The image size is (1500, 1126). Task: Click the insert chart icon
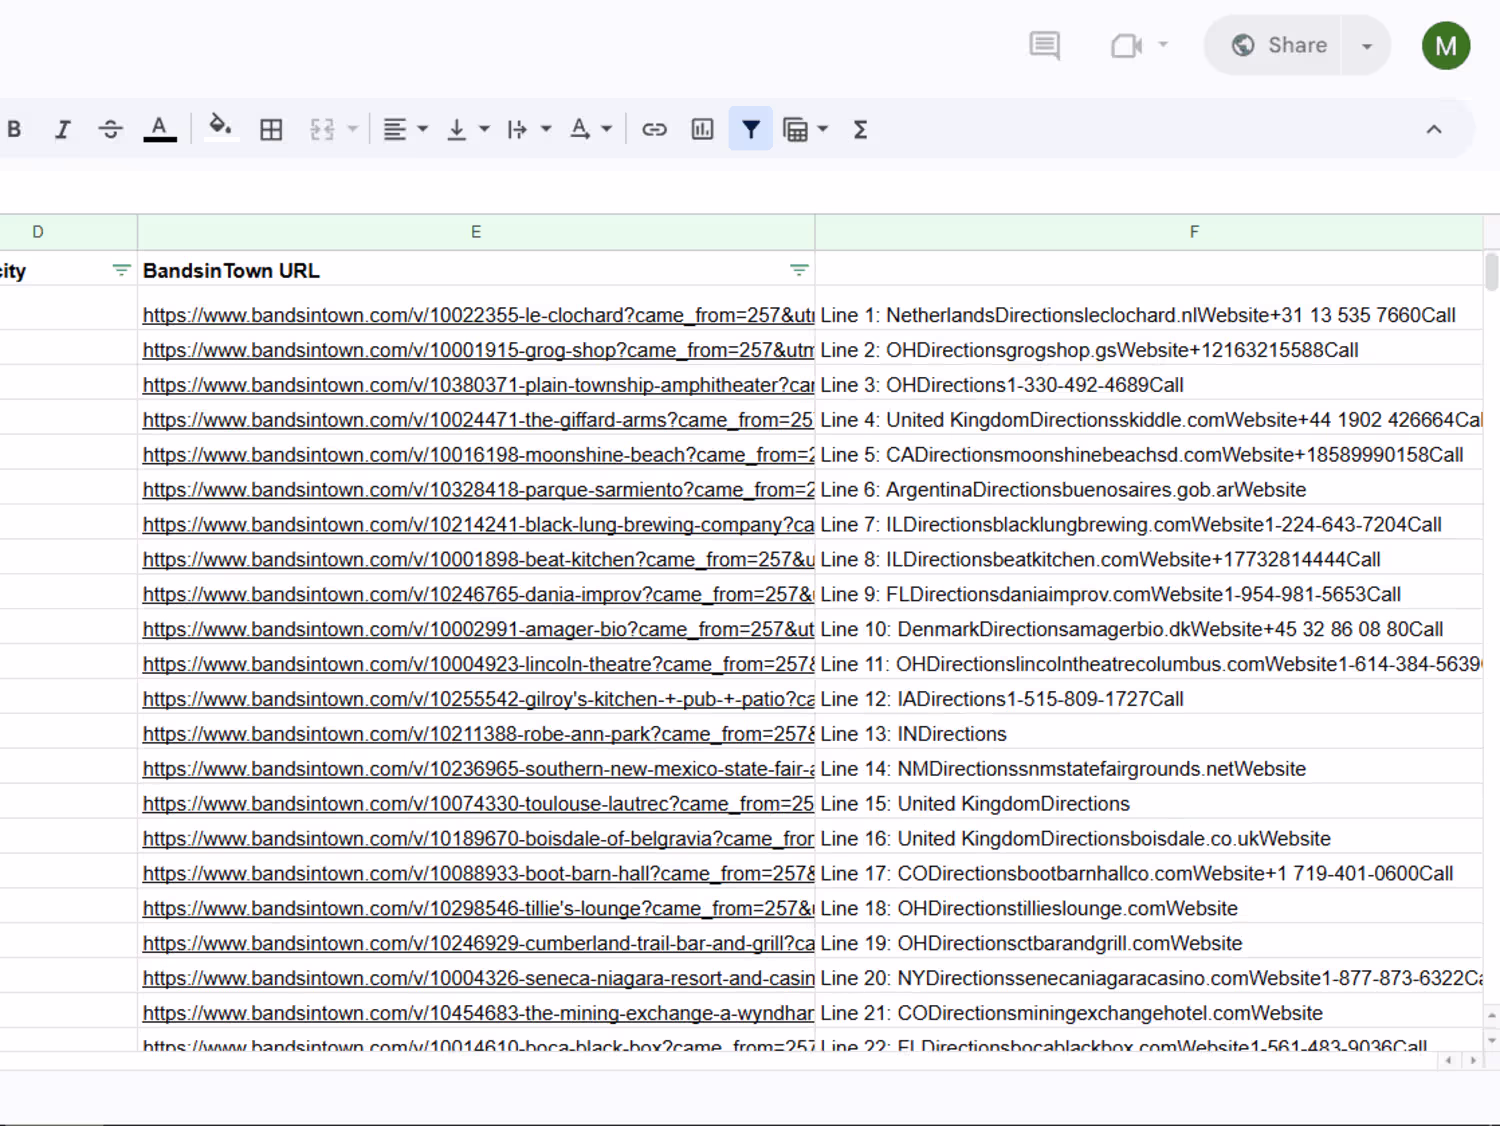(702, 129)
